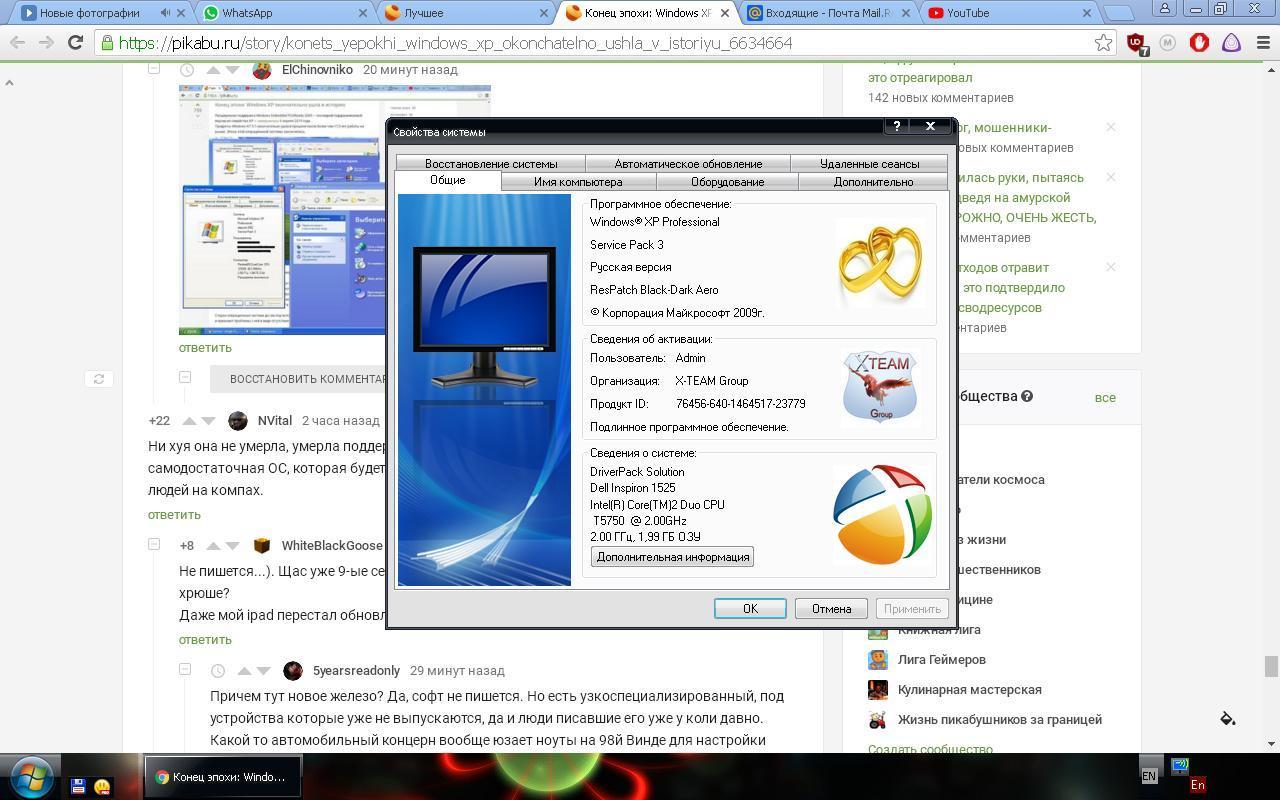
Task: Collapse the ElChinovniko comment thread
Action: click(154, 69)
